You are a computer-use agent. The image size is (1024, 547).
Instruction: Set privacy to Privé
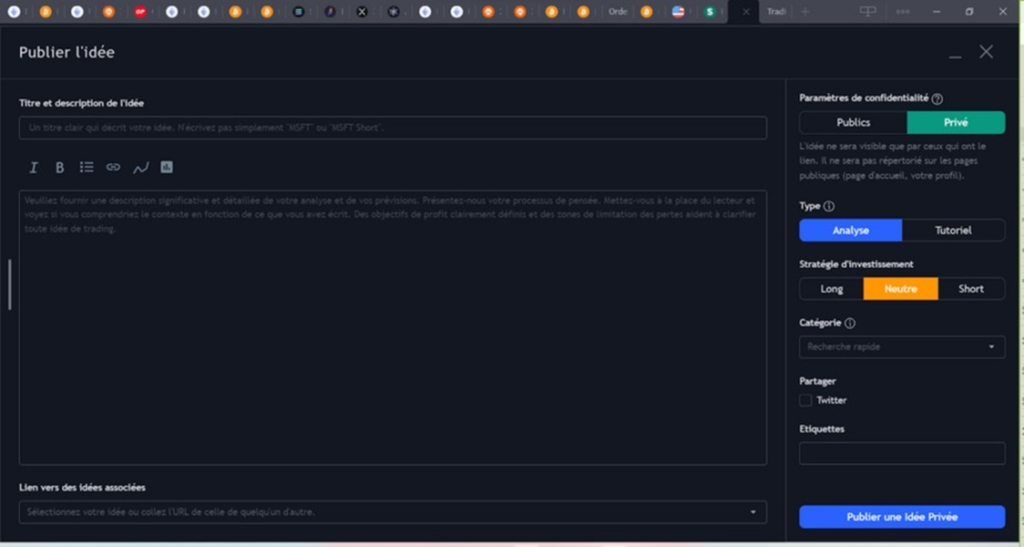coord(955,123)
